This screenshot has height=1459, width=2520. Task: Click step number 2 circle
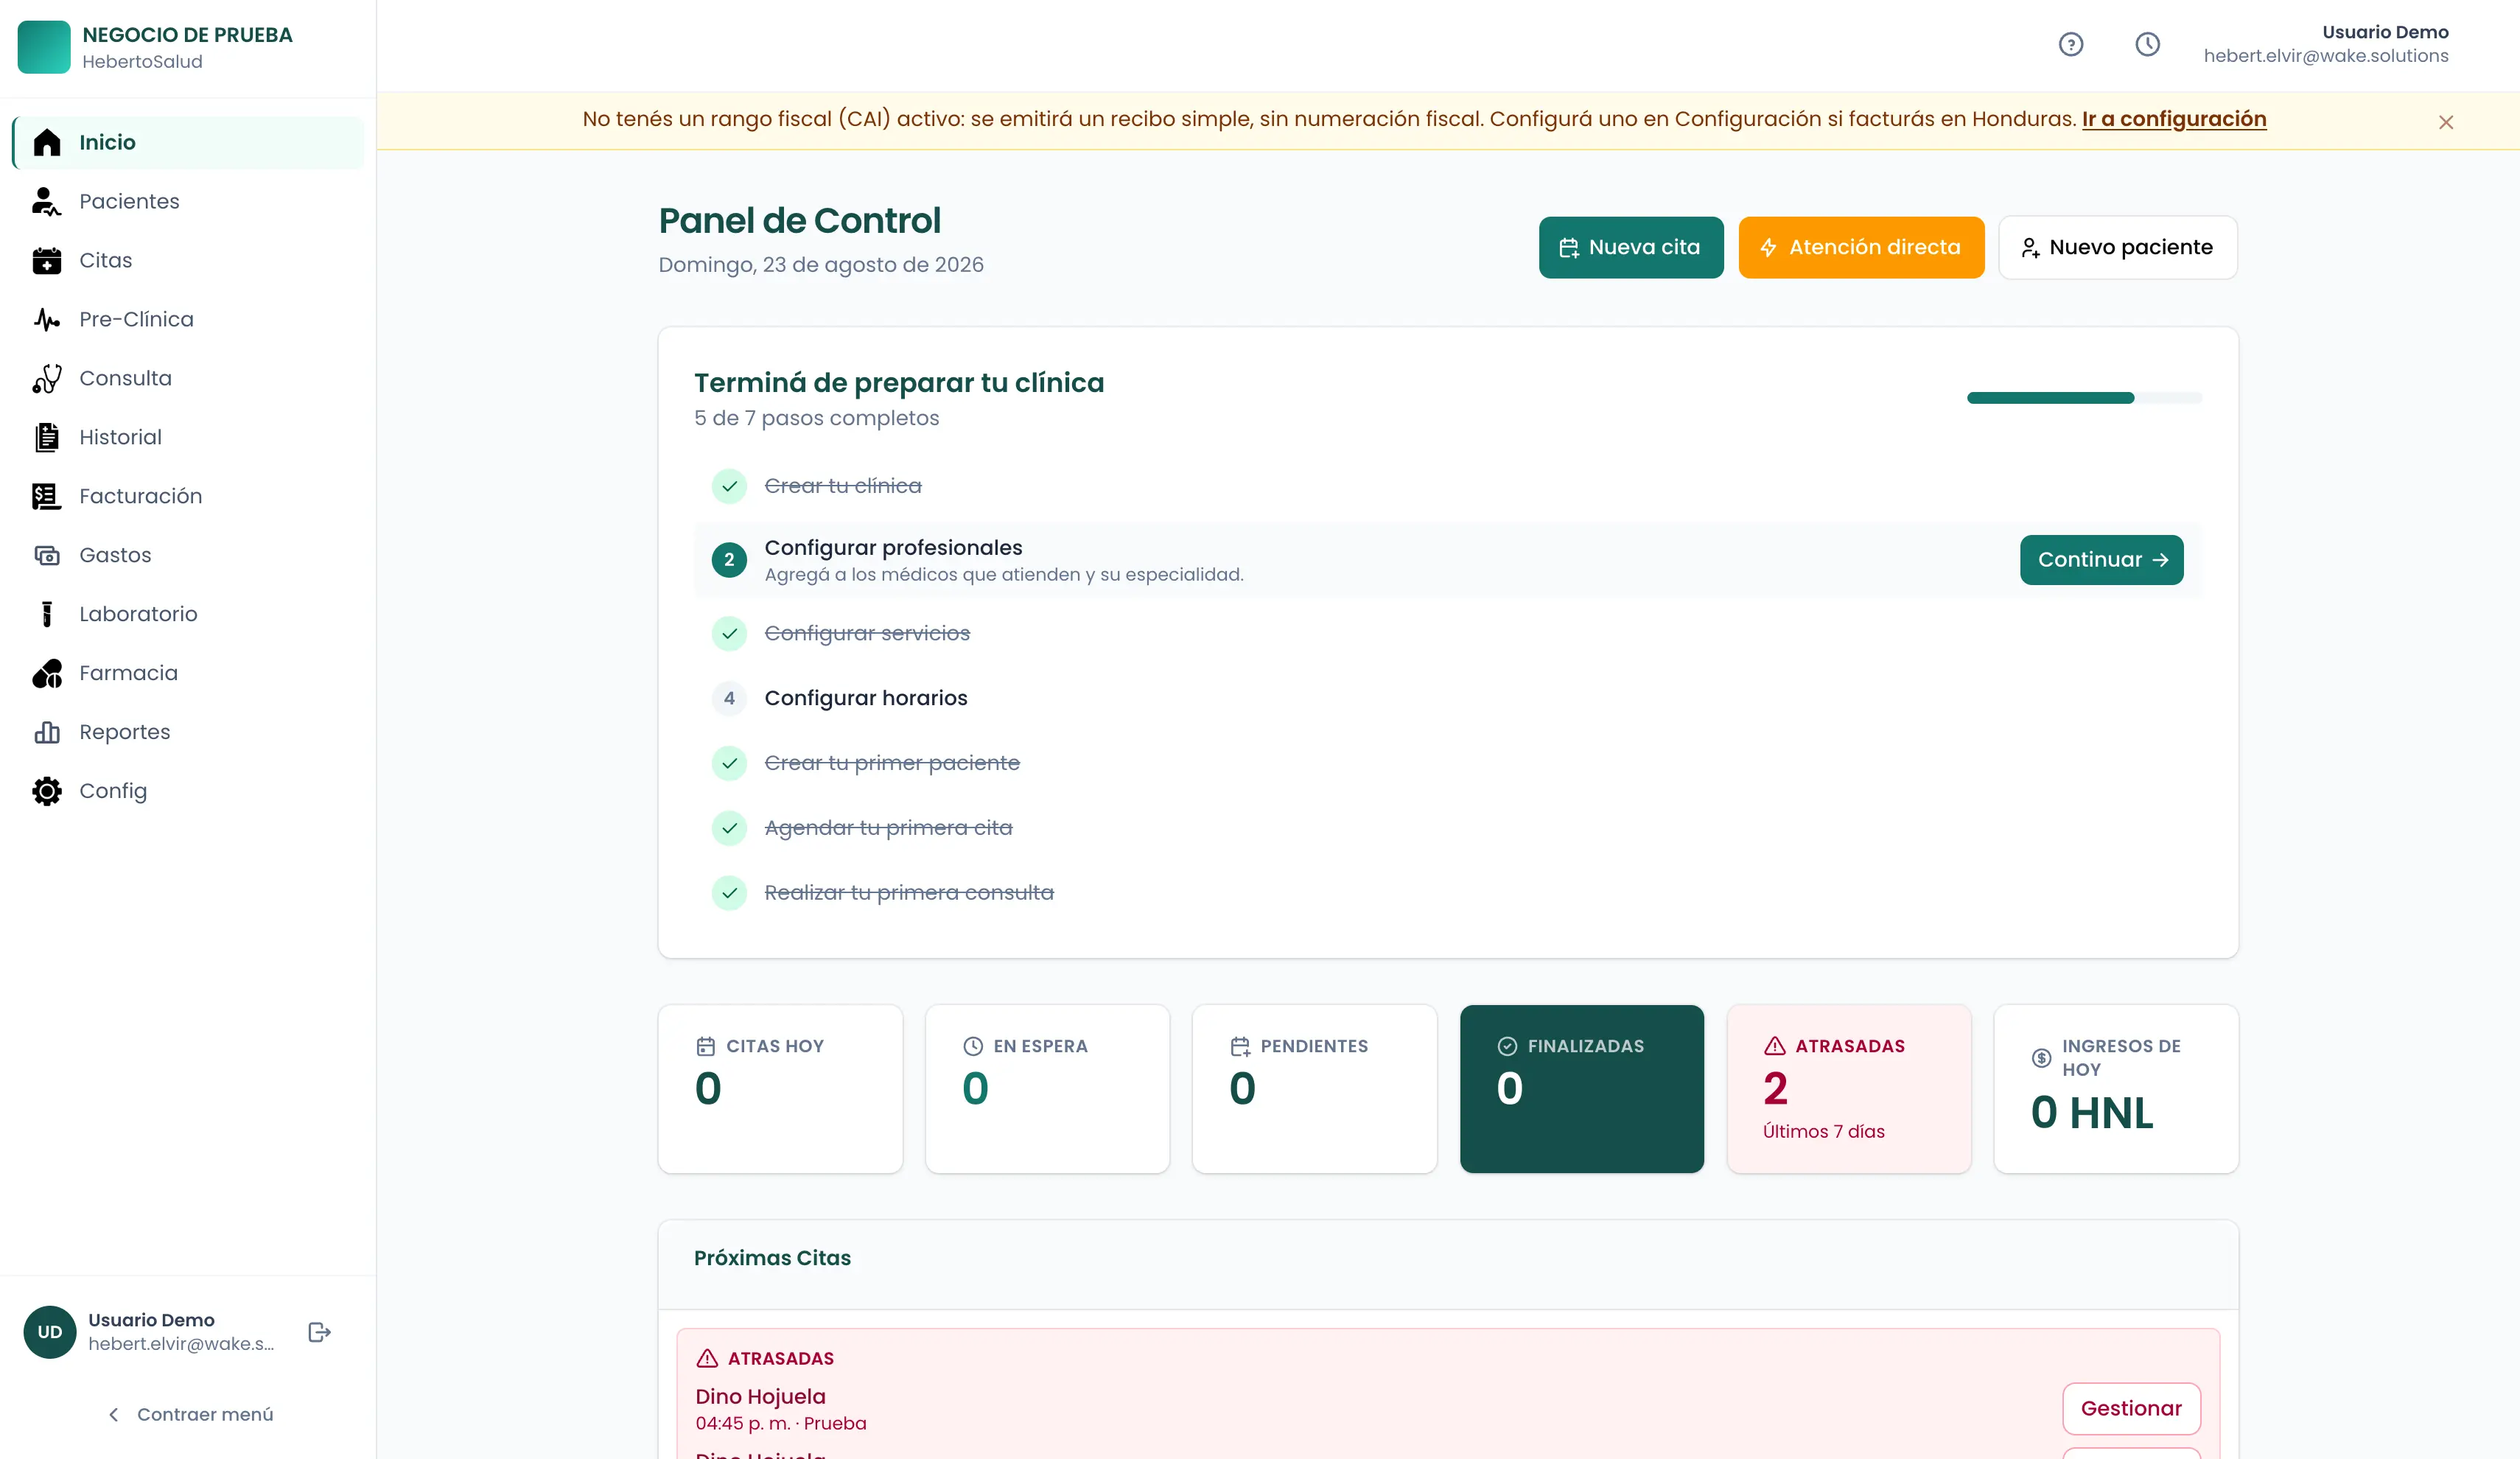point(729,560)
